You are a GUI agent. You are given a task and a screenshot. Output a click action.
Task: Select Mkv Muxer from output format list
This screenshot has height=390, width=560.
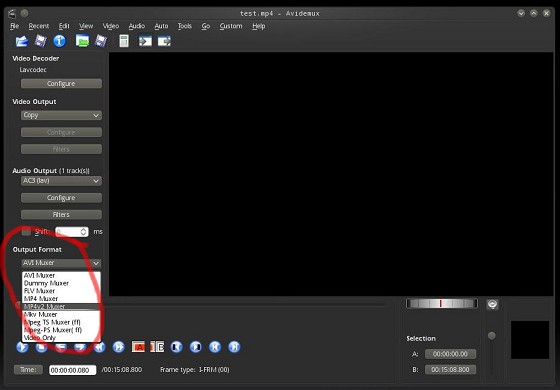pyautogui.click(x=40, y=314)
